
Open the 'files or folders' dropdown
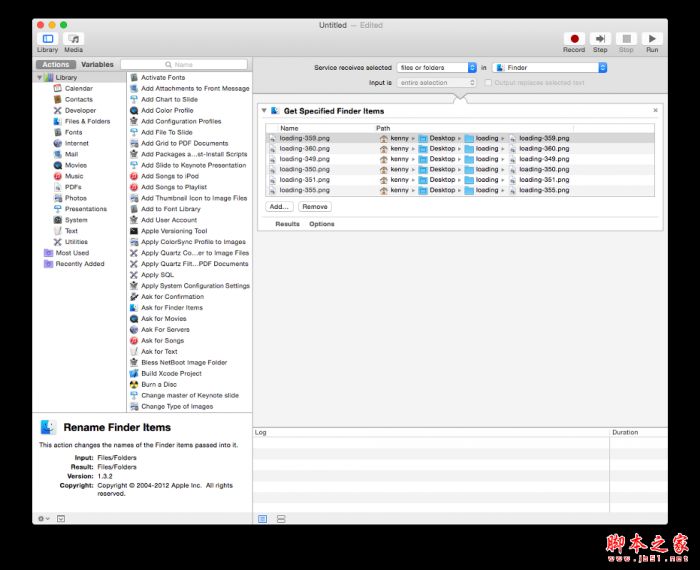click(x=435, y=67)
